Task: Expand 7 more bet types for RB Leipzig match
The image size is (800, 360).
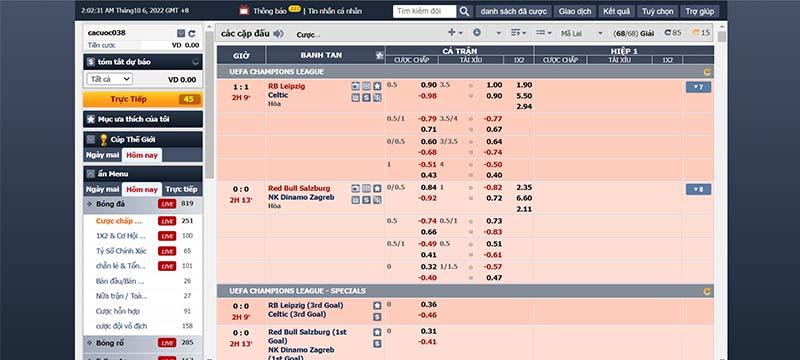Action: (698, 87)
